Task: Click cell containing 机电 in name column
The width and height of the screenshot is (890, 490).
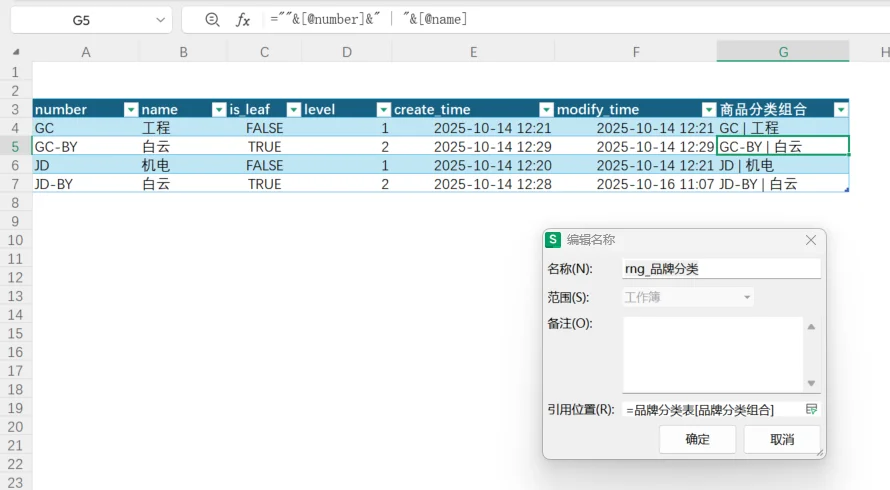Action: [x=183, y=165]
